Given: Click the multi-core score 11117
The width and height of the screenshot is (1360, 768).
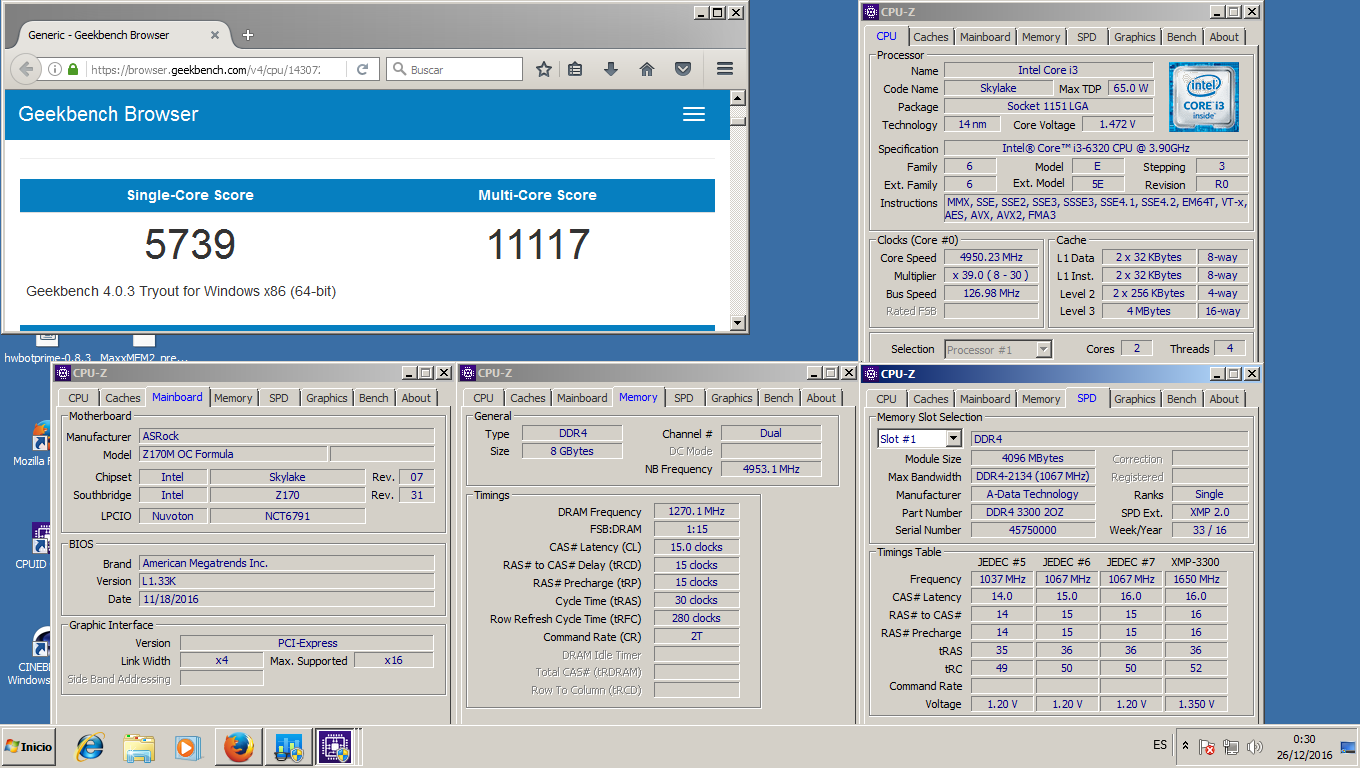Looking at the screenshot, I should coord(538,245).
